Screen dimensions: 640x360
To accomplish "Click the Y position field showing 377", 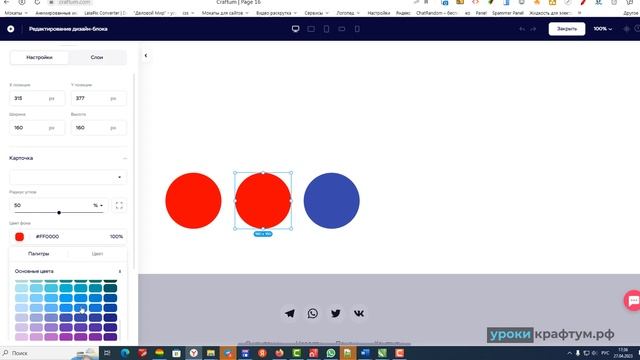I will [x=98, y=98].
